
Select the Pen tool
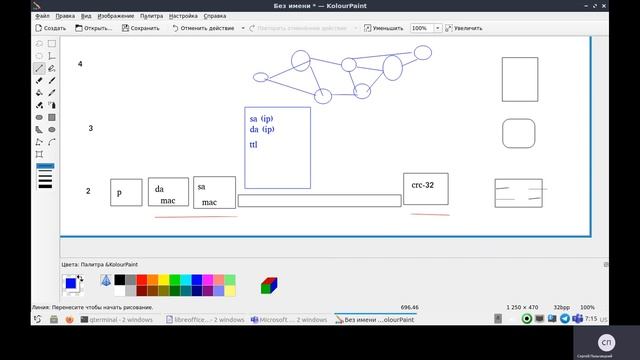[52, 68]
